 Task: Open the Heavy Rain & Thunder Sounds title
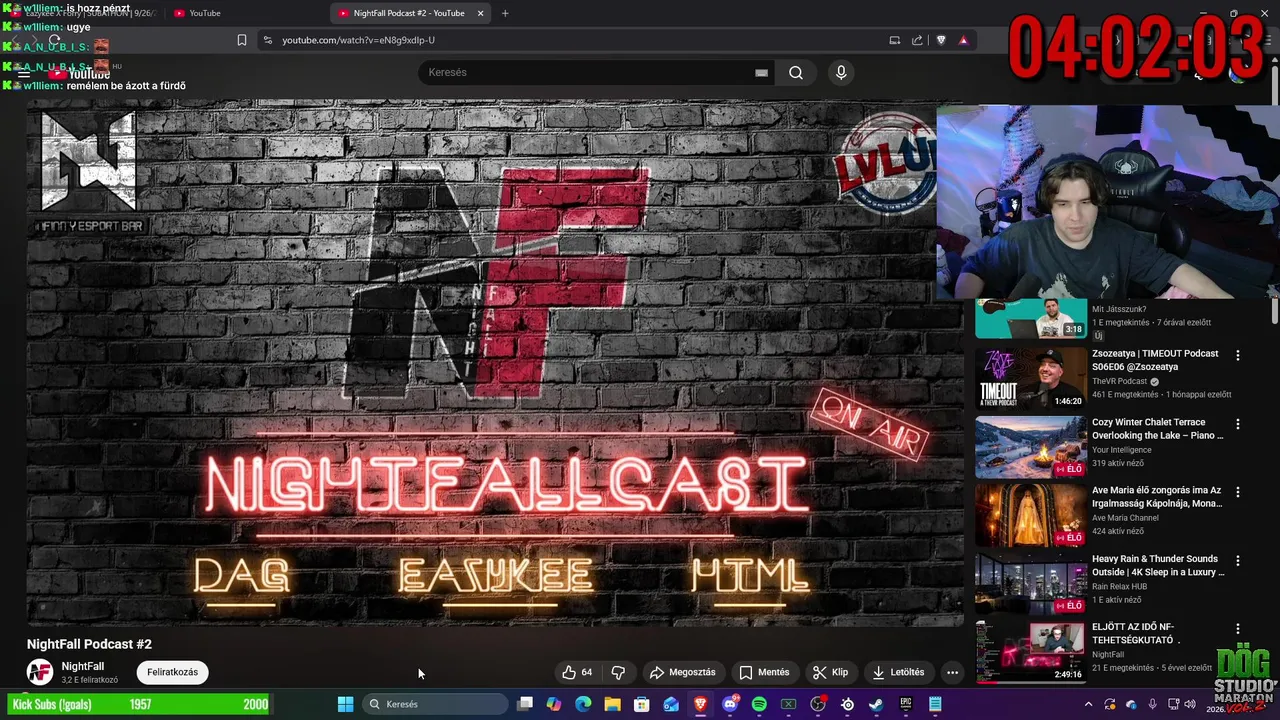point(1158,565)
